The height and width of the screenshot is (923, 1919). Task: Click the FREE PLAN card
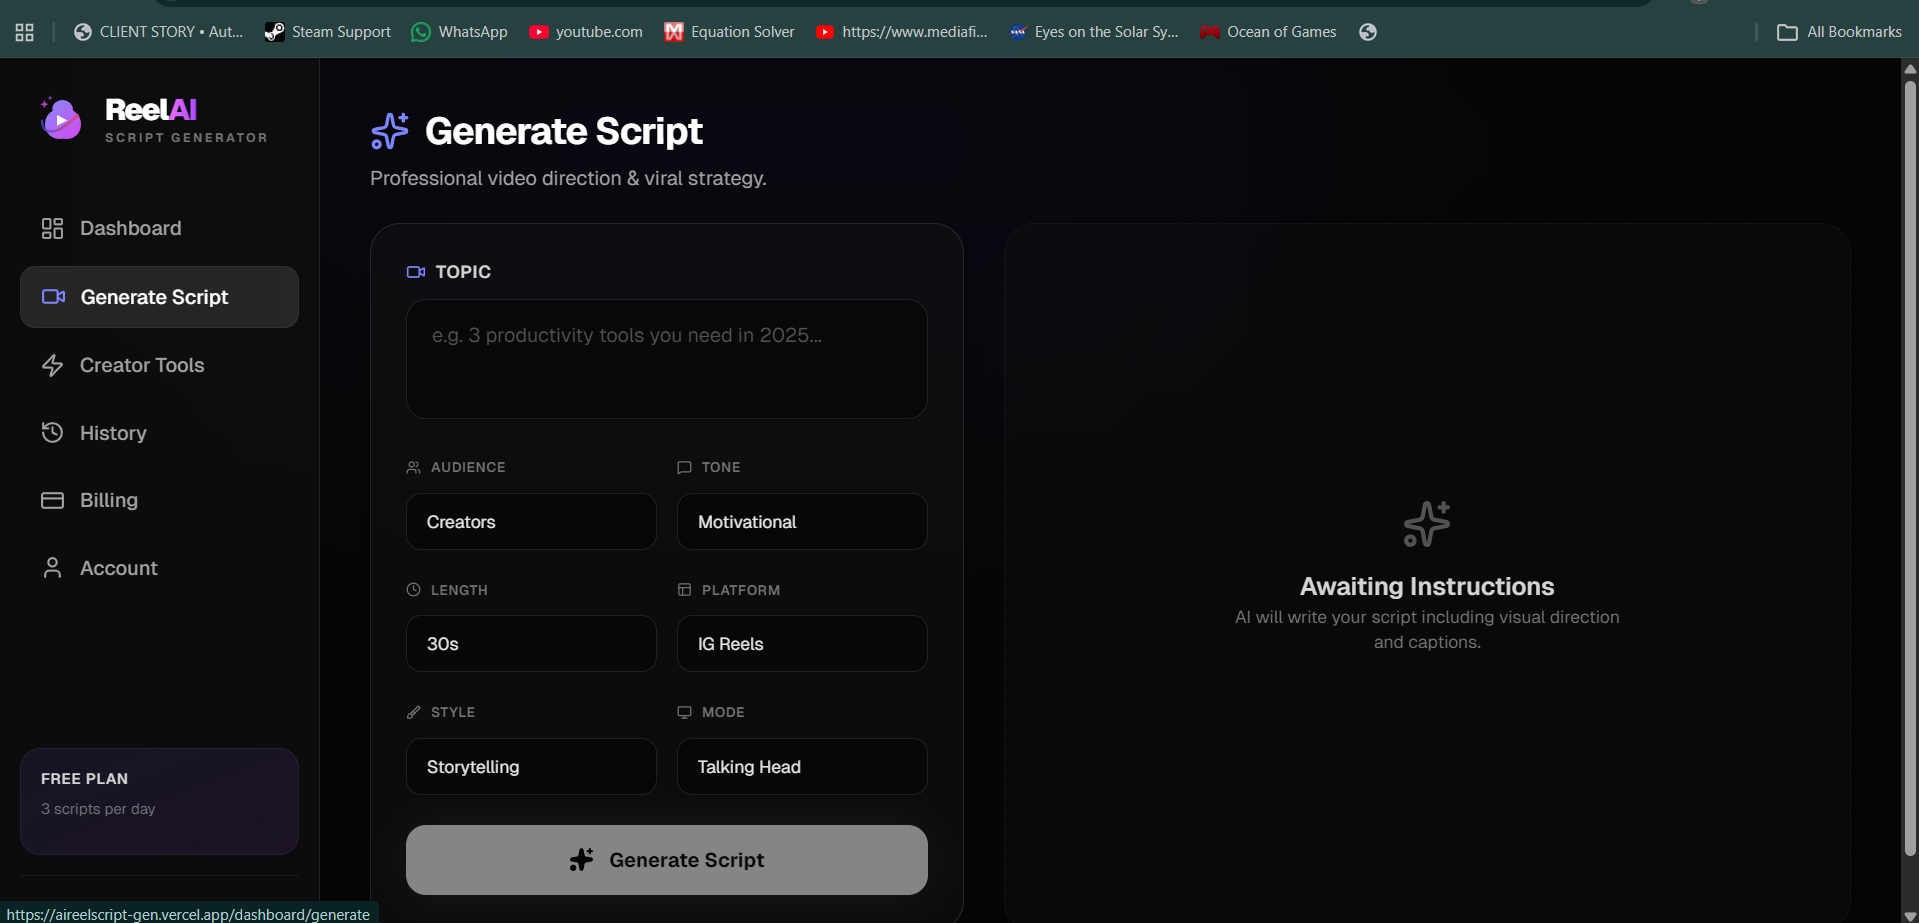tap(158, 800)
